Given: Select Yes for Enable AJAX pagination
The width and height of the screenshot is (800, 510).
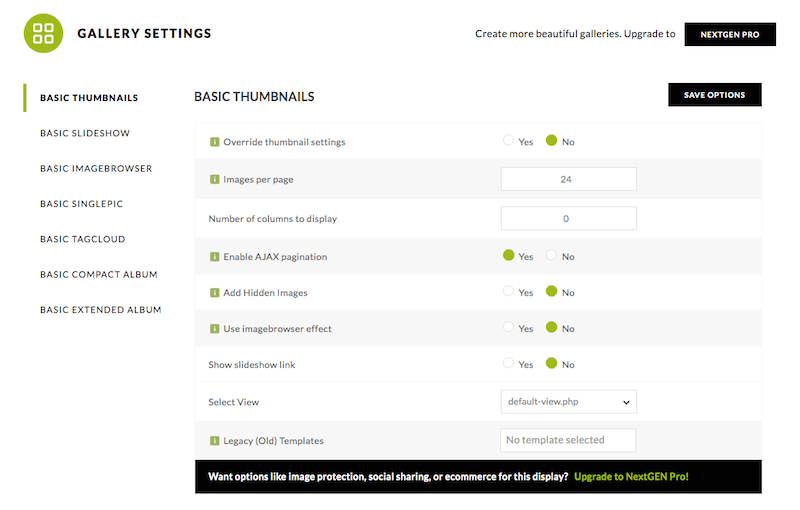Looking at the screenshot, I should click(509, 255).
